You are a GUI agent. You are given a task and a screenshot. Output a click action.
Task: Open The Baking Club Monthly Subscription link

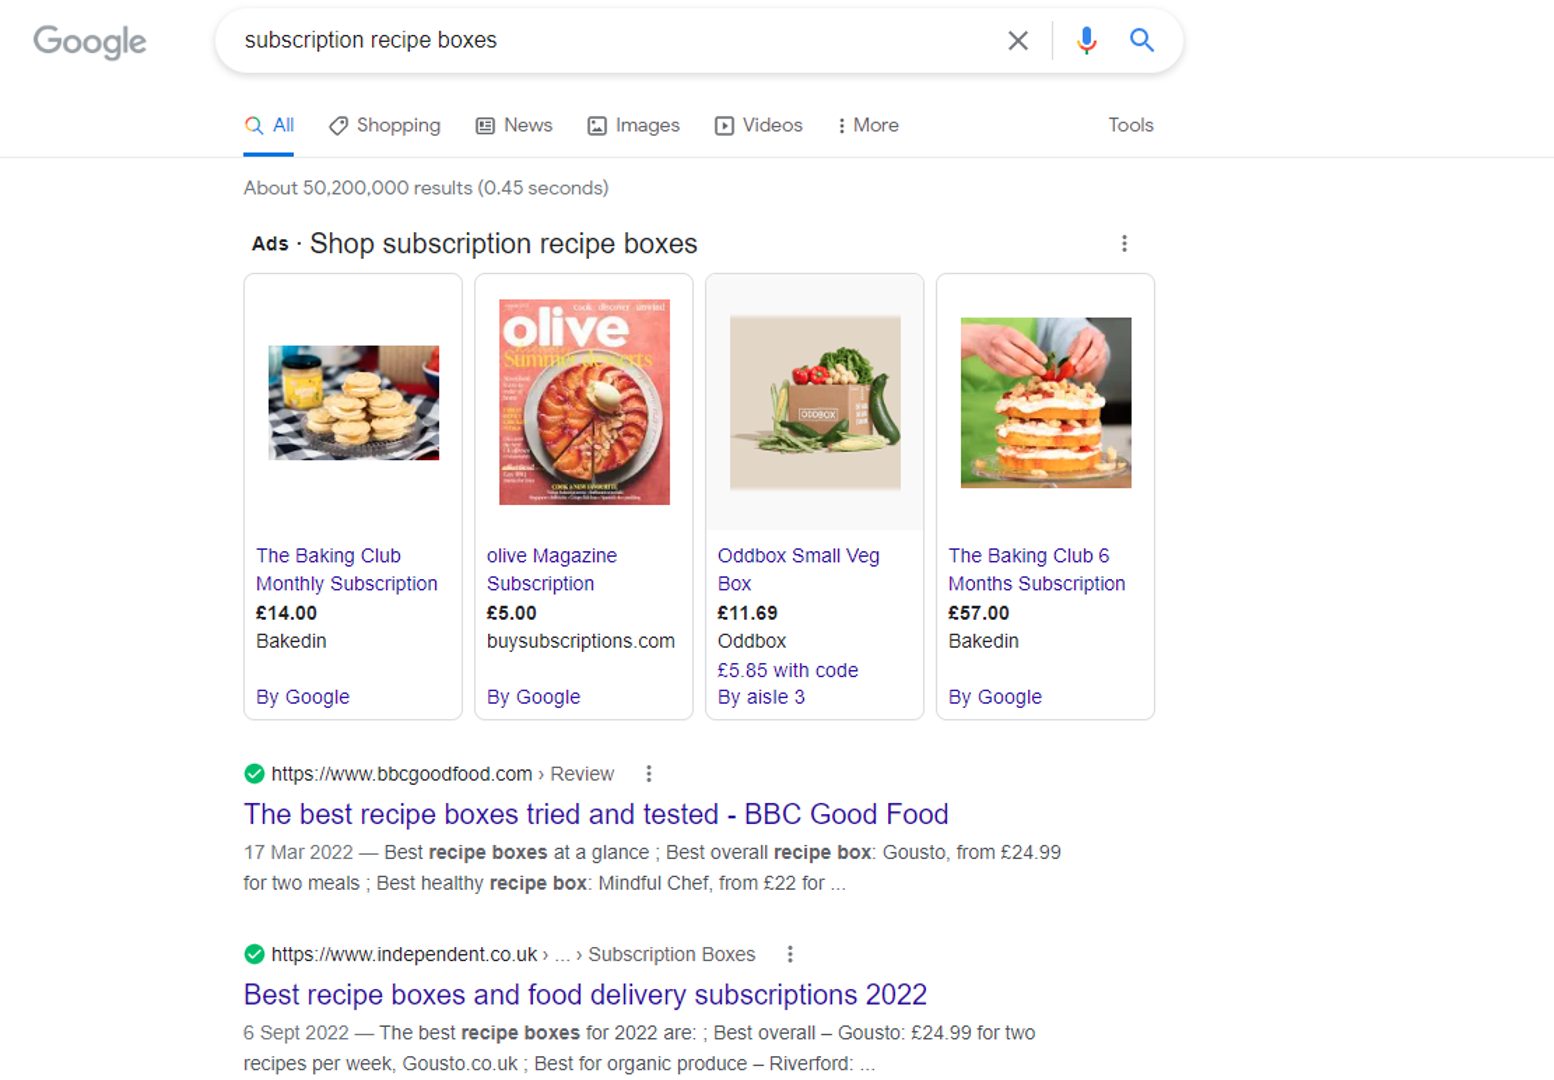pos(346,569)
